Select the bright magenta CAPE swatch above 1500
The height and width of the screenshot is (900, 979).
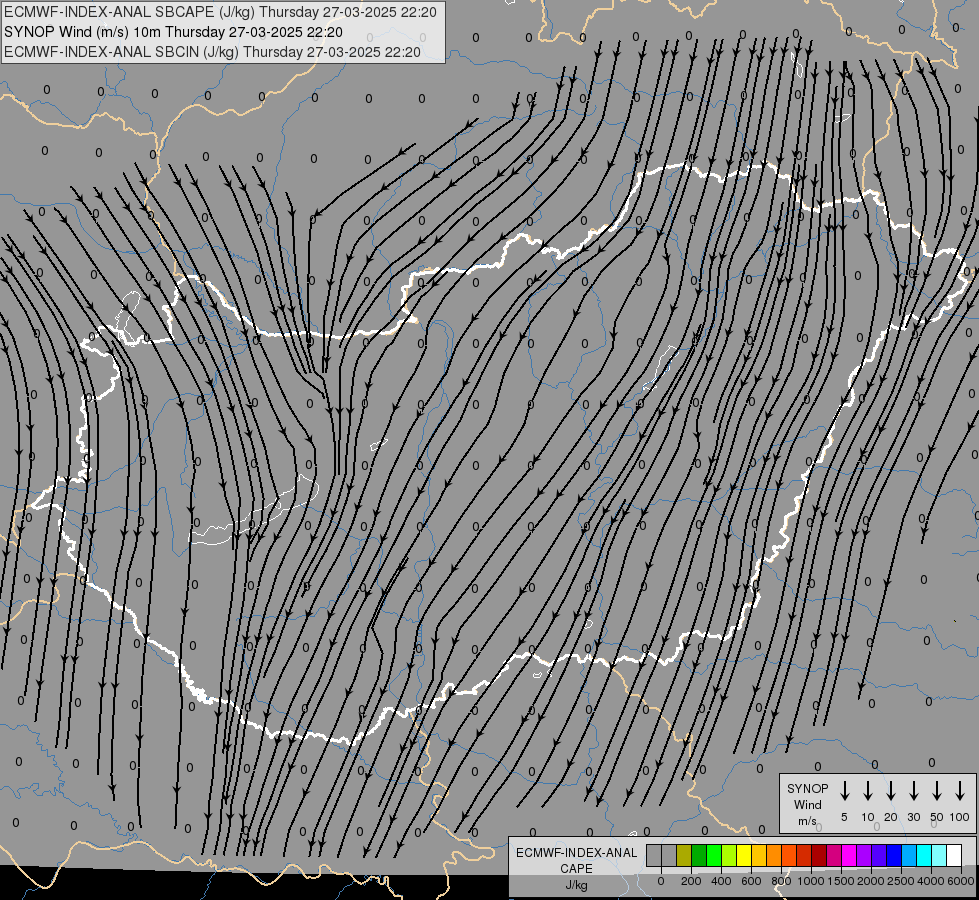tap(850, 856)
